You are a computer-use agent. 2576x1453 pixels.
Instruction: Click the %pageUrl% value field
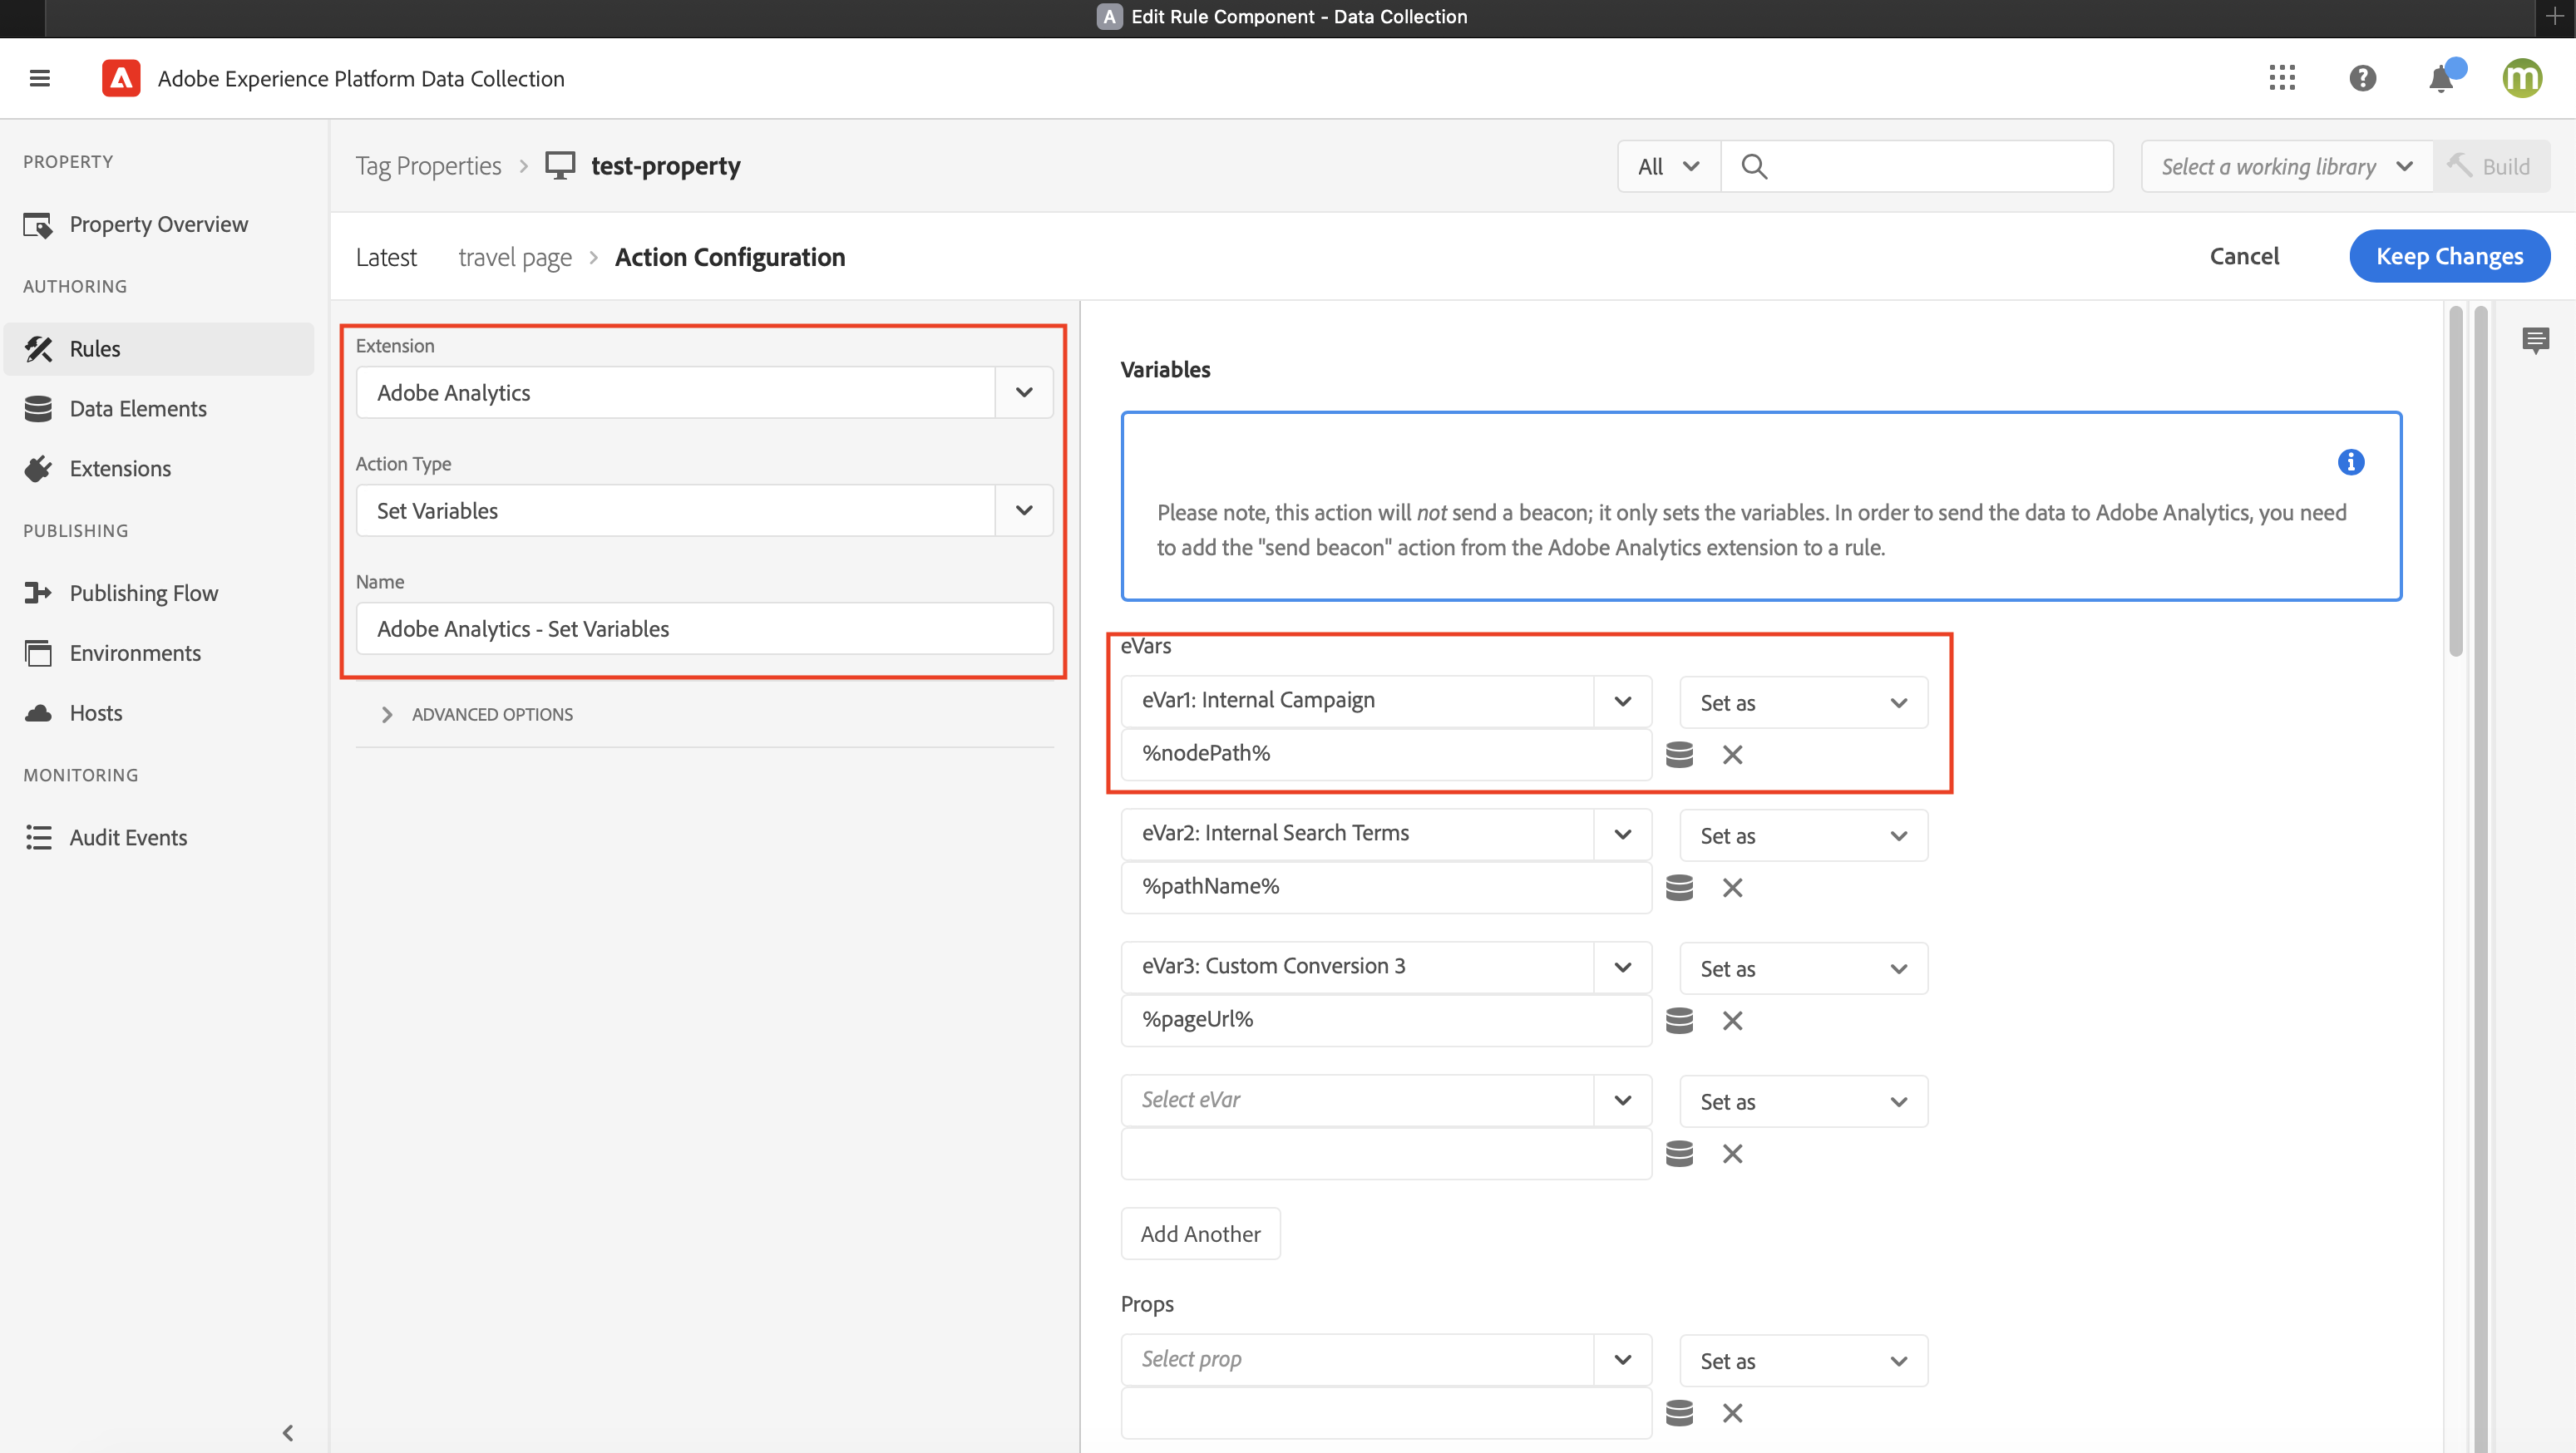click(1385, 1020)
